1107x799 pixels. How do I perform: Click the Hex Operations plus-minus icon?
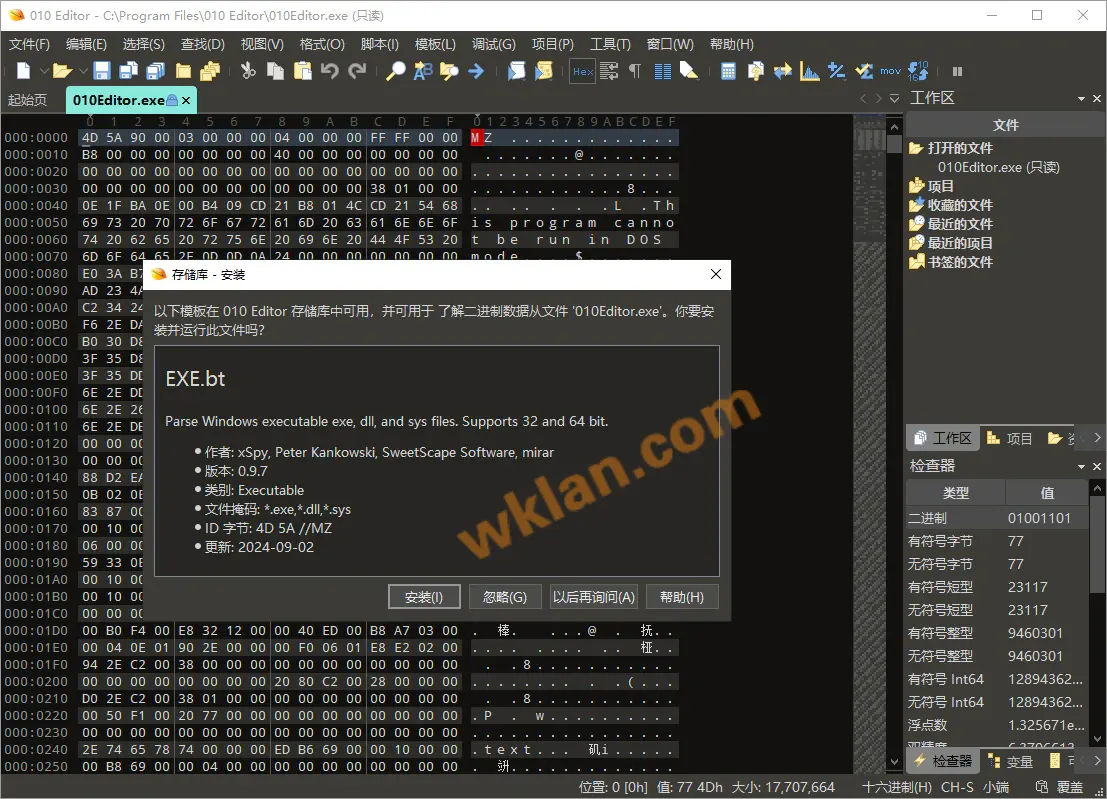tap(837, 71)
